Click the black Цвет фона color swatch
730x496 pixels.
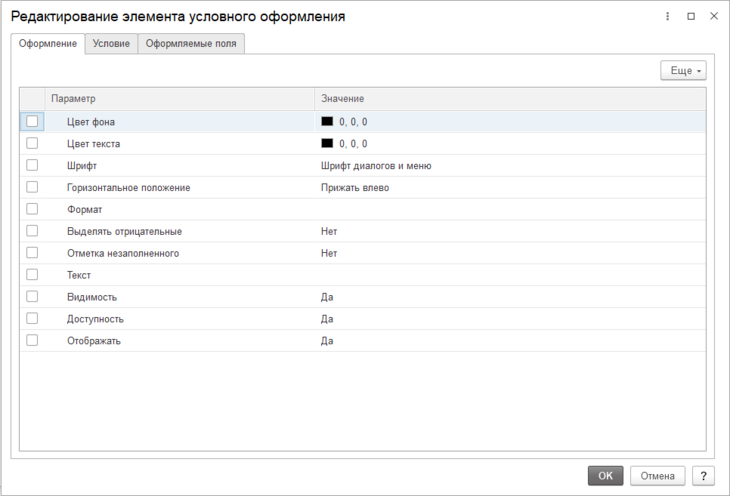pos(327,121)
